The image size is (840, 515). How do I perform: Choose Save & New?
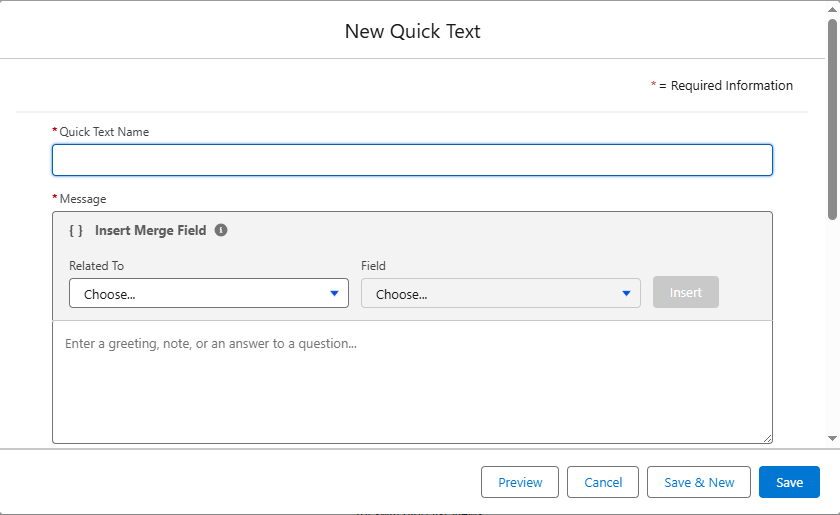click(x=699, y=482)
